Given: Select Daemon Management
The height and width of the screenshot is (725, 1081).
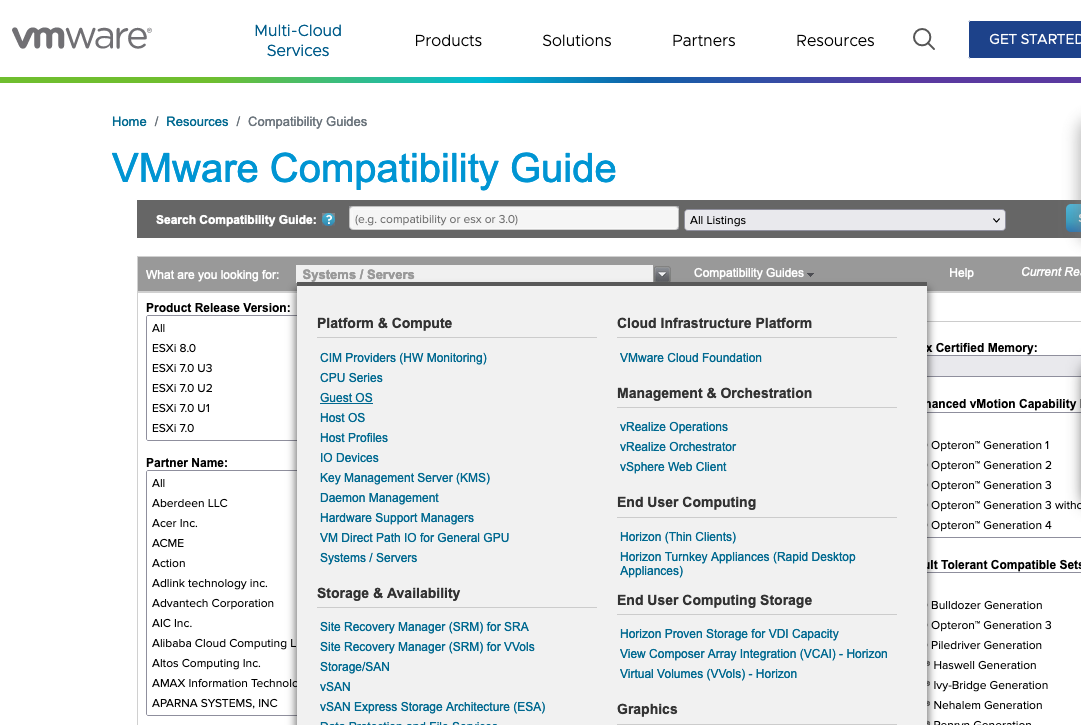Looking at the screenshot, I should click(379, 498).
